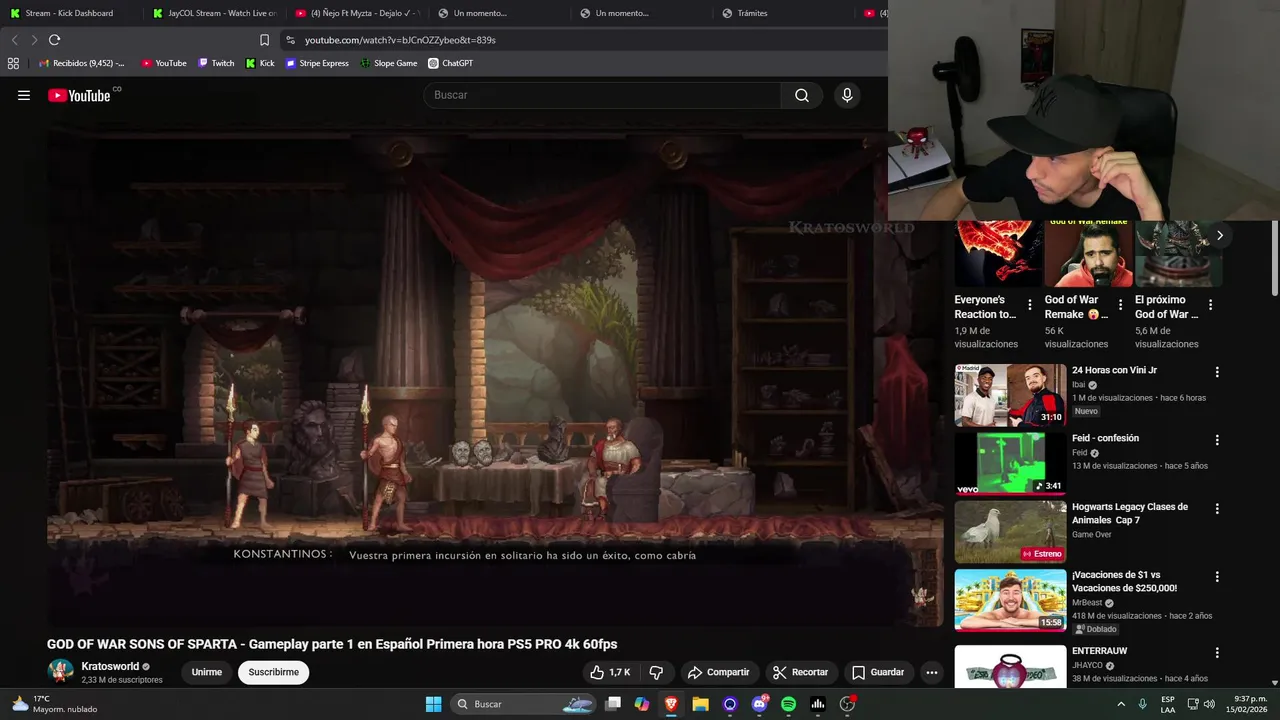Viewport: 1280px width, 720px height.
Task: Go back with the browser back arrow
Action: pos(14,40)
